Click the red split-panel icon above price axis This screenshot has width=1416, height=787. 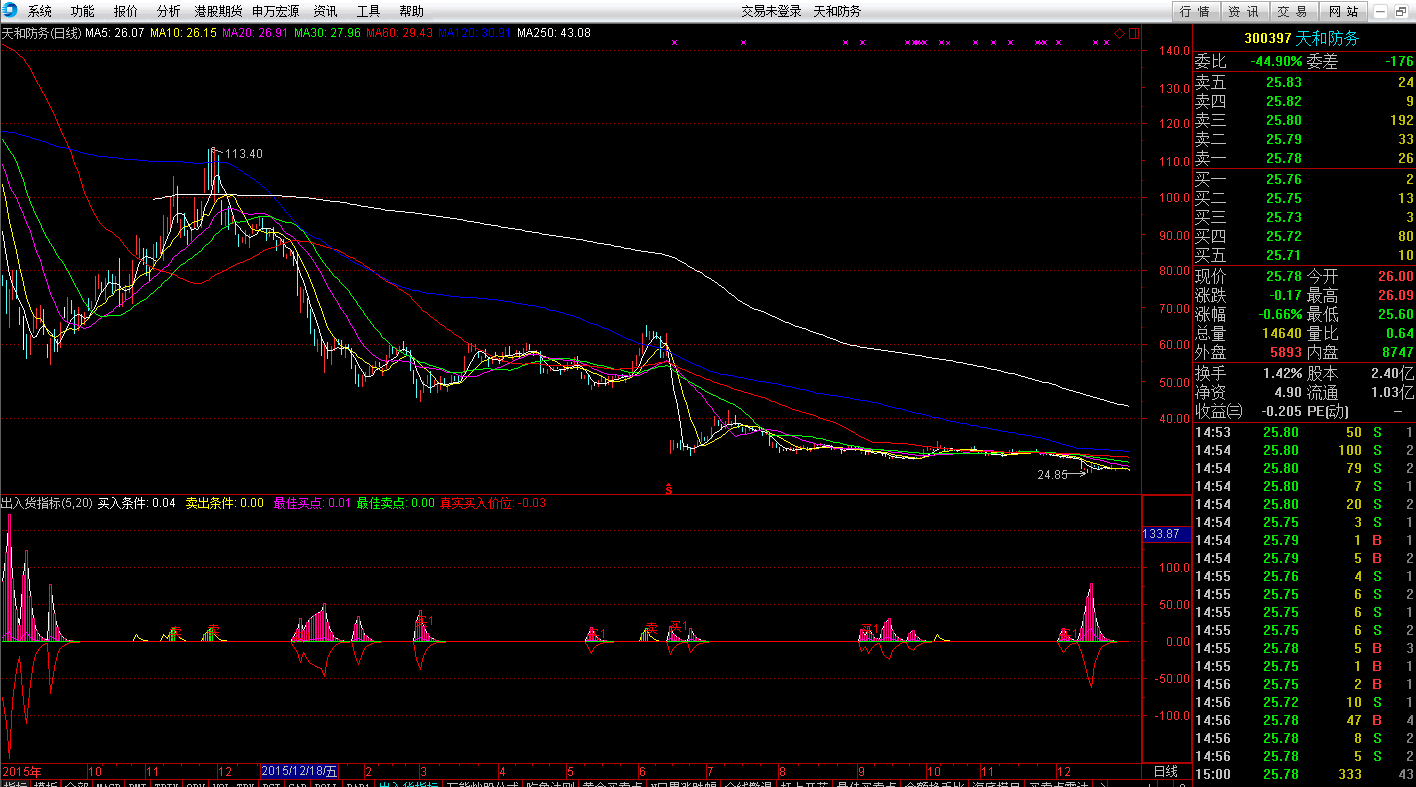tap(1134, 33)
